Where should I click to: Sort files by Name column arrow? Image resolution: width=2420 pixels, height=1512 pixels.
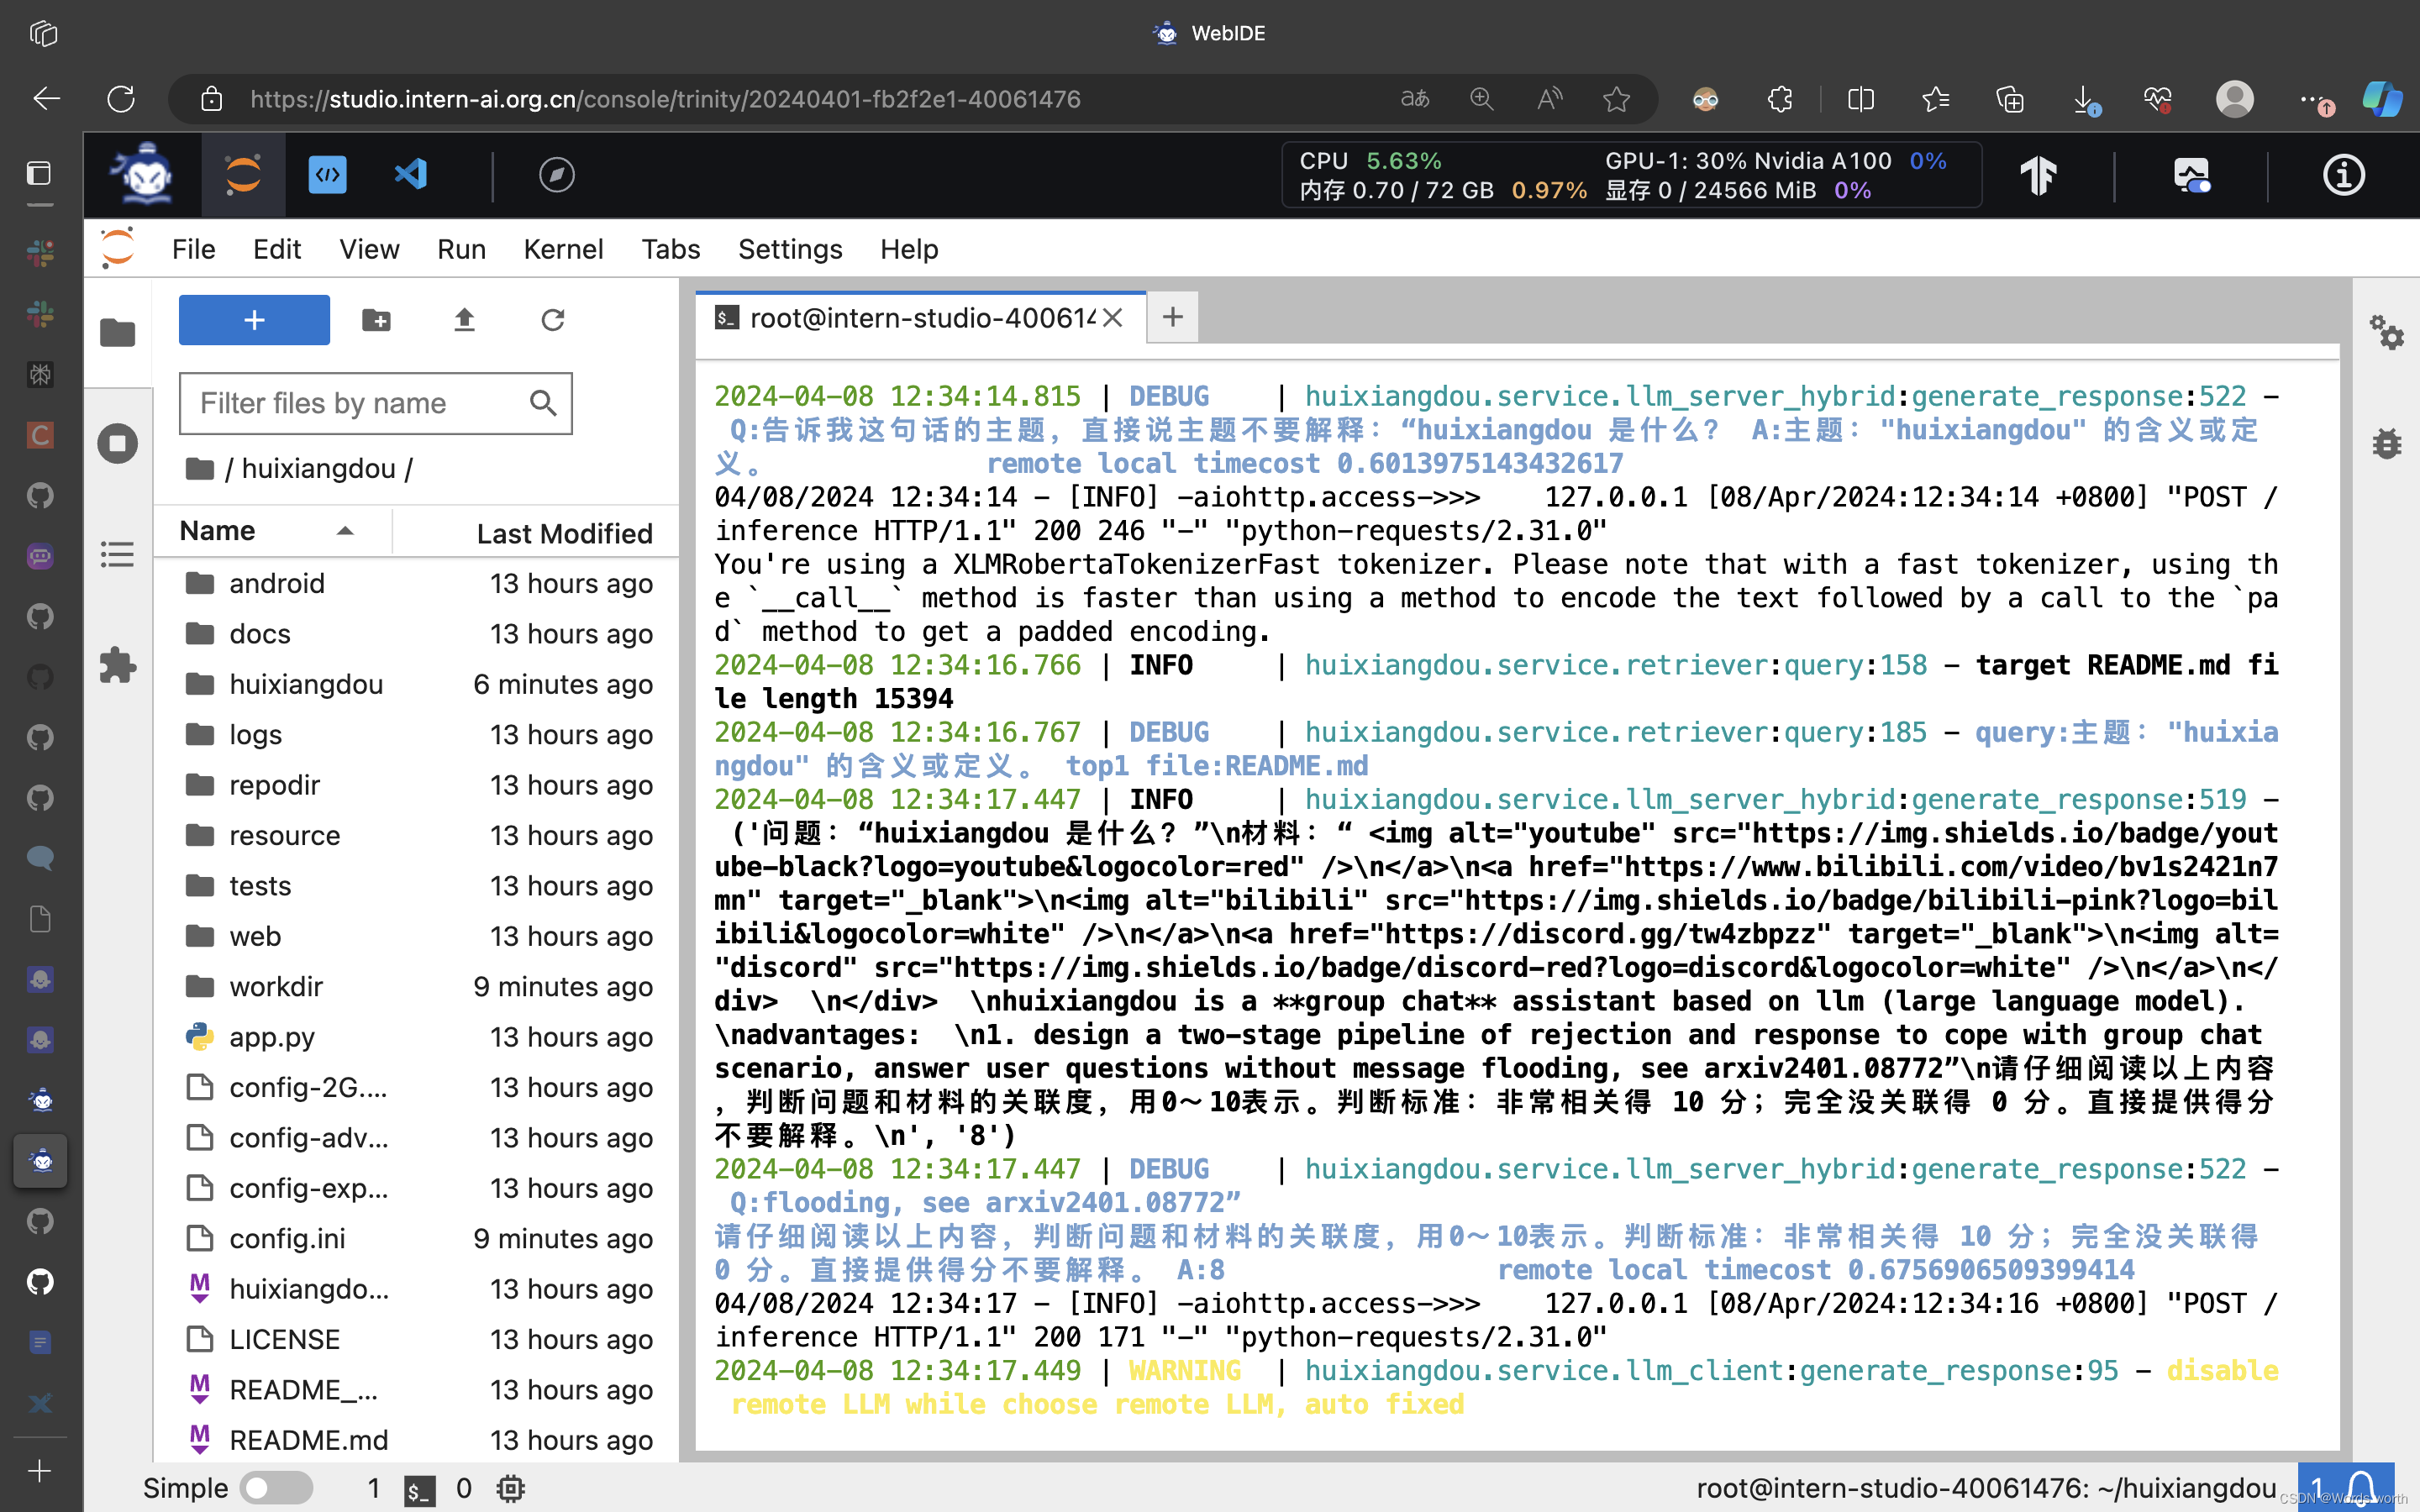345,531
